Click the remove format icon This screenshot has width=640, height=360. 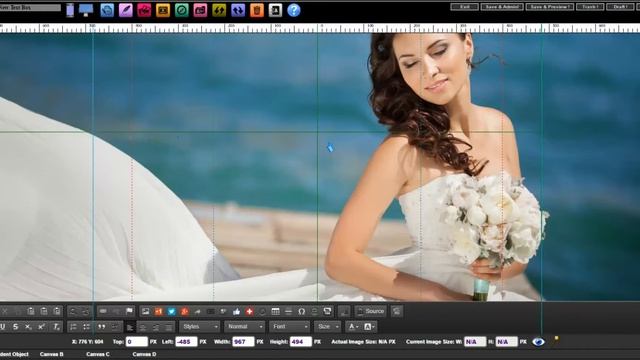point(56,327)
